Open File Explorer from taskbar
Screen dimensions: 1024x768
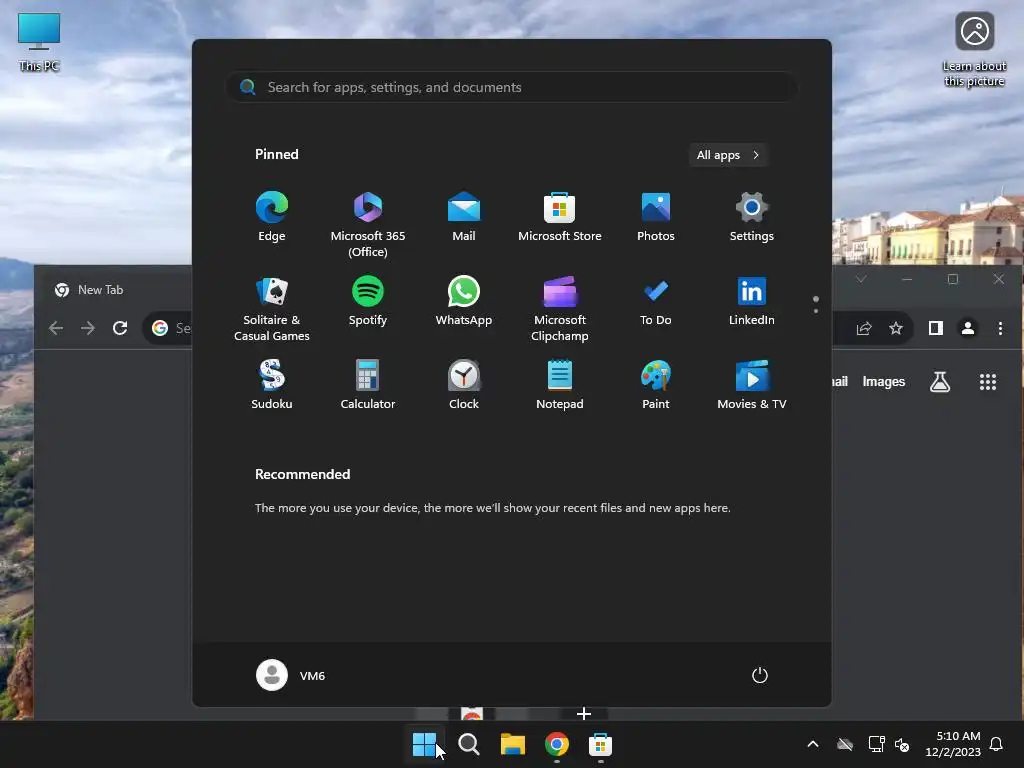[513, 744]
